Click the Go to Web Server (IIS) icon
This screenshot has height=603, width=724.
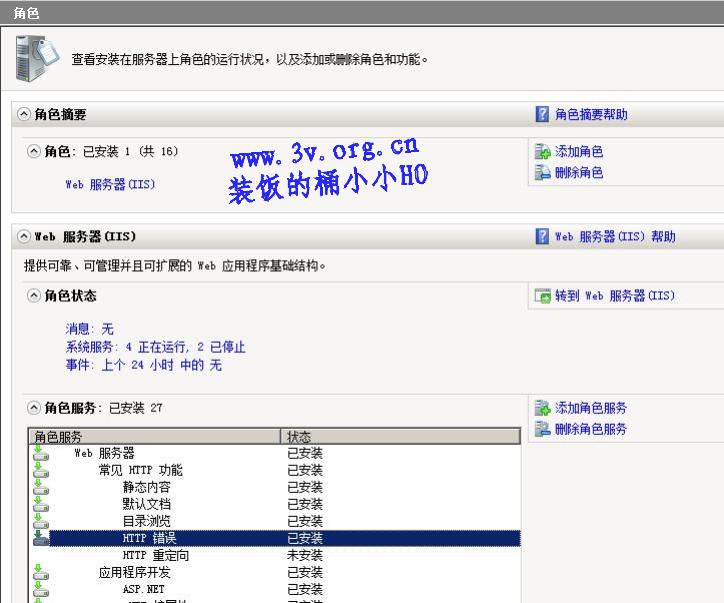pyautogui.click(x=543, y=296)
